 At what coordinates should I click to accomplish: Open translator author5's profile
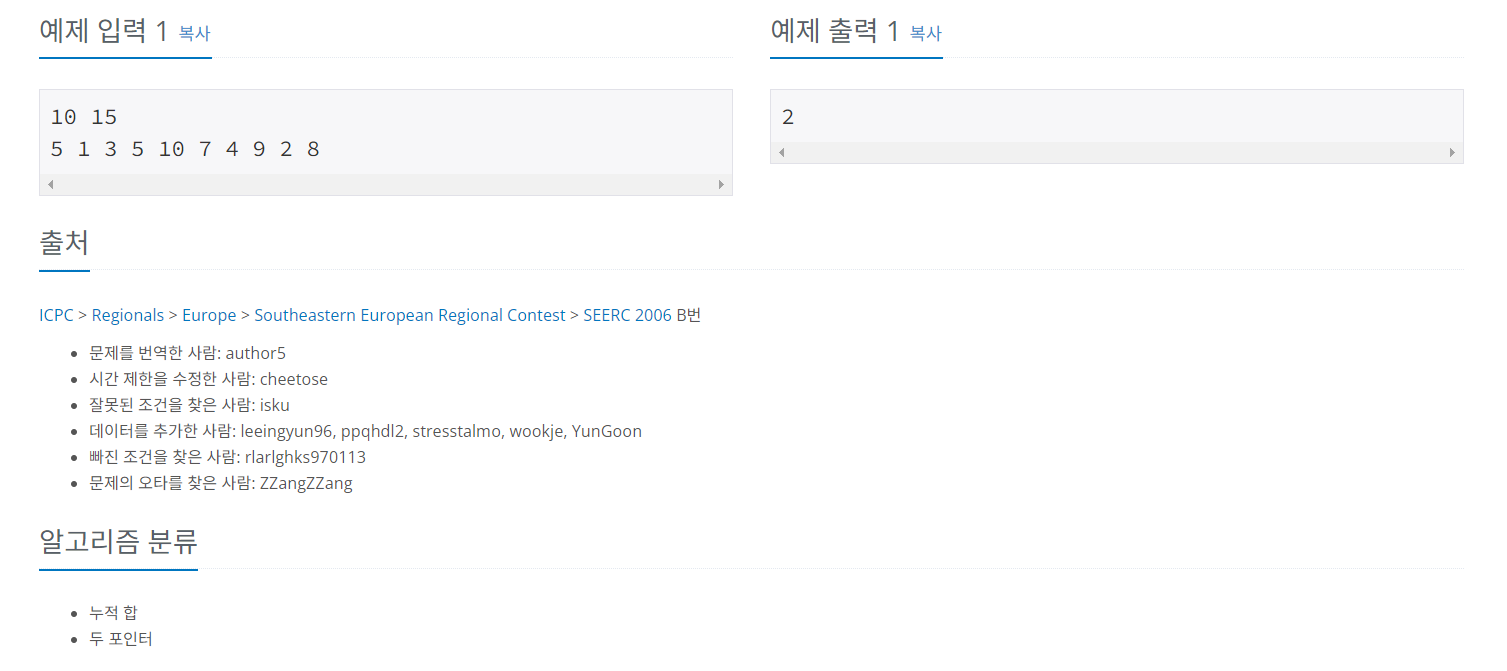pyautogui.click(x=256, y=353)
